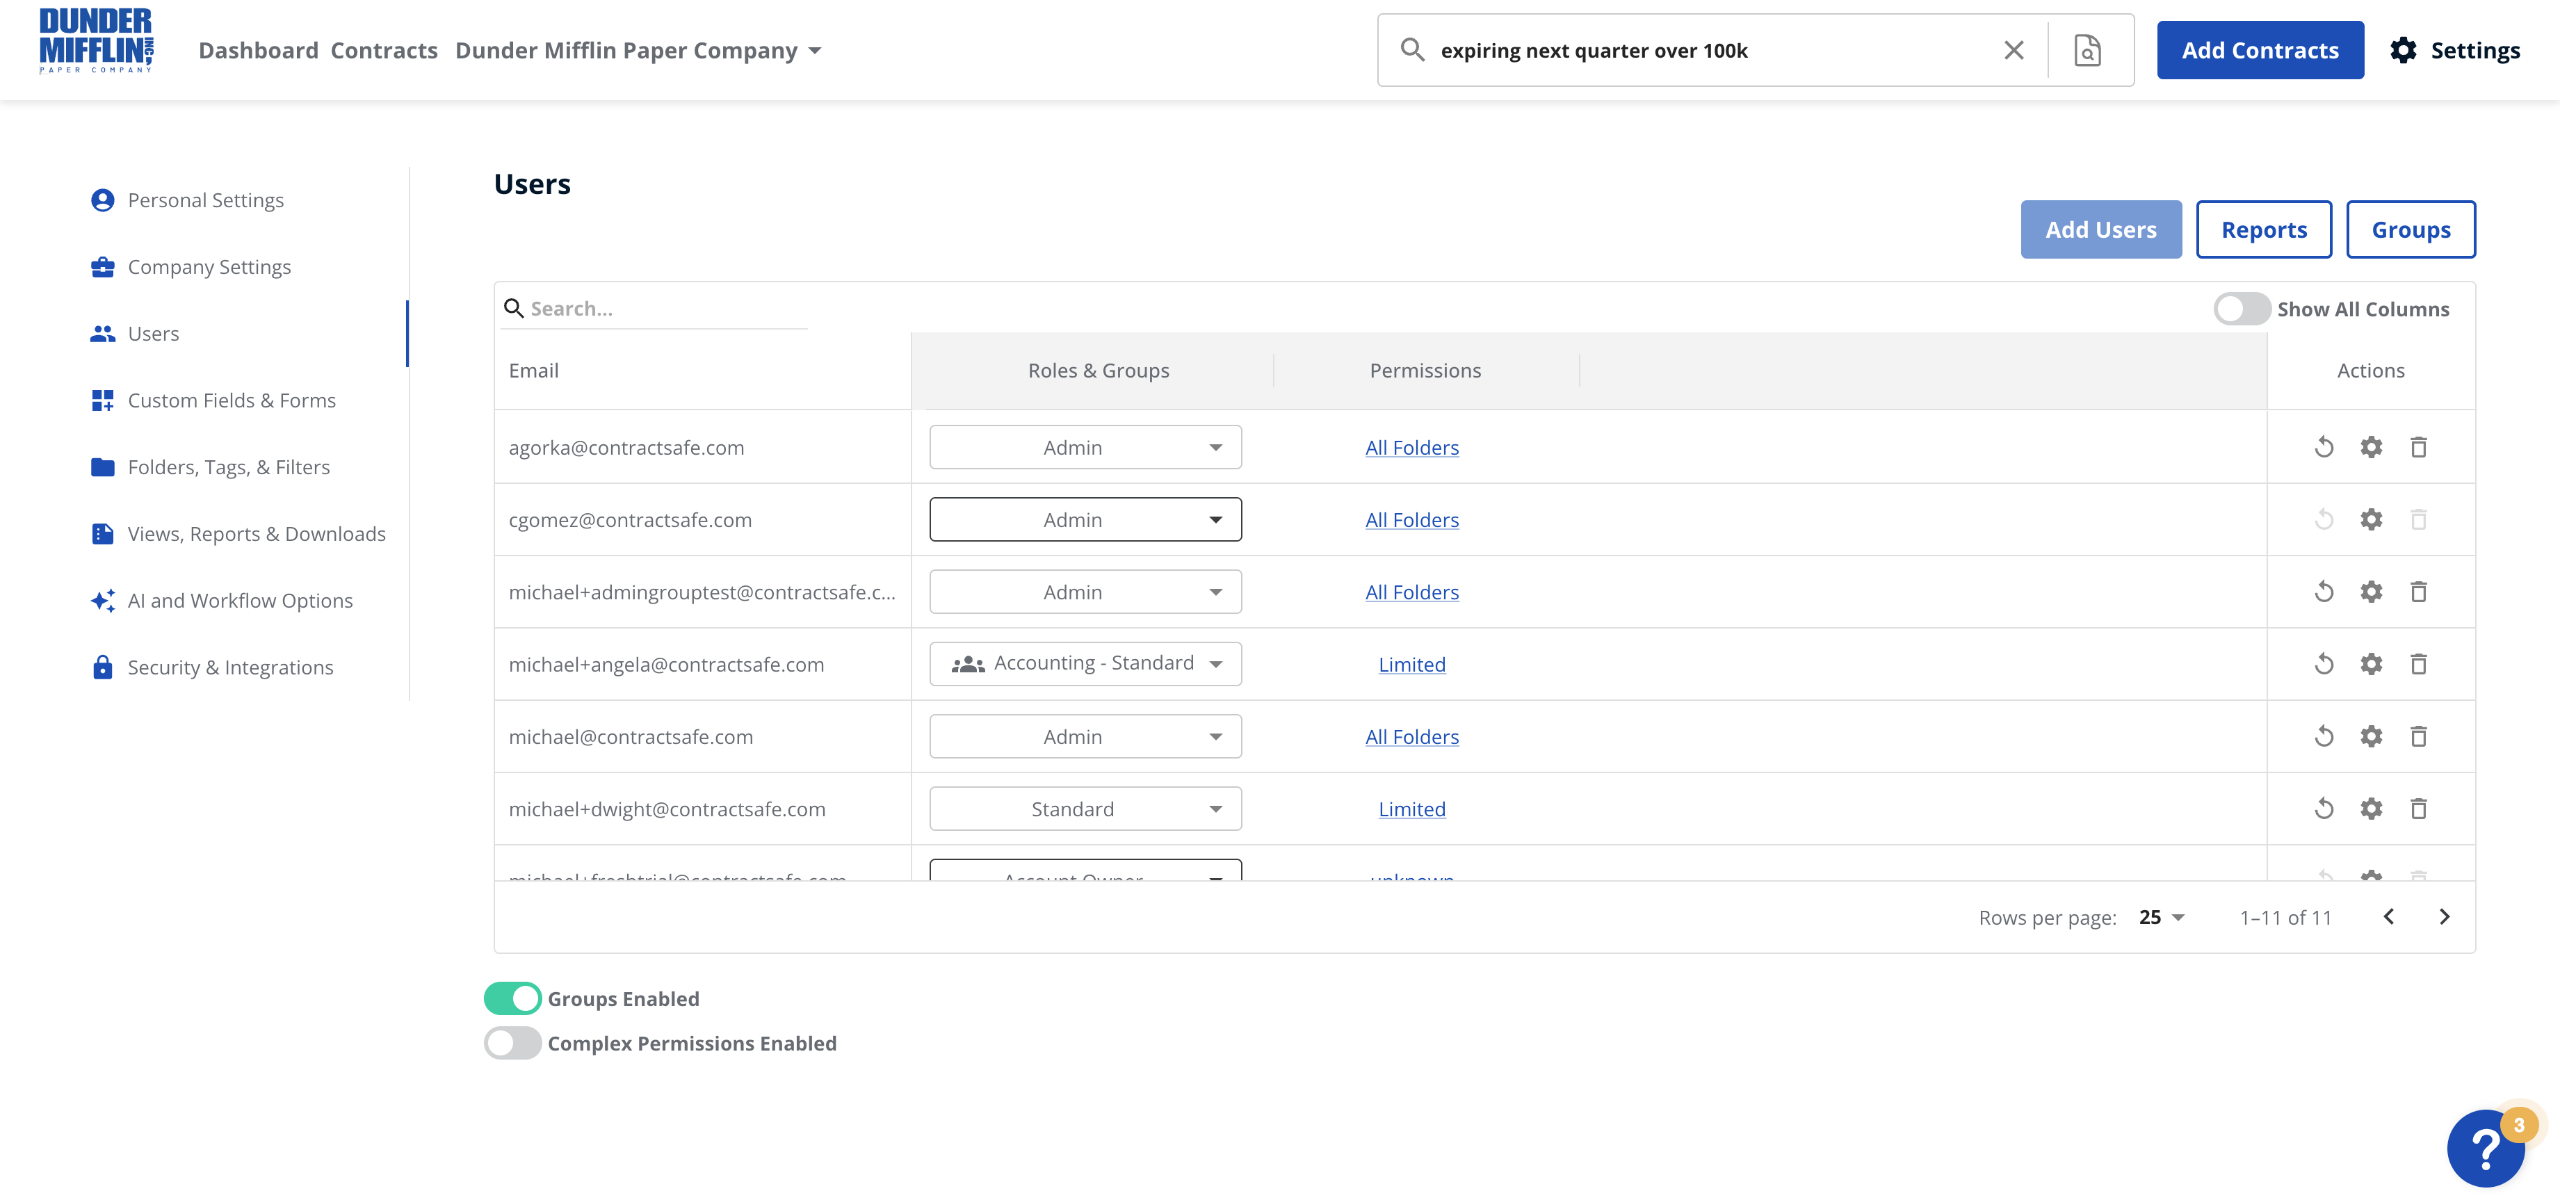The image size is (2560, 1201).
Task: Open Security & Integrations settings section
Action: click(230, 667)
